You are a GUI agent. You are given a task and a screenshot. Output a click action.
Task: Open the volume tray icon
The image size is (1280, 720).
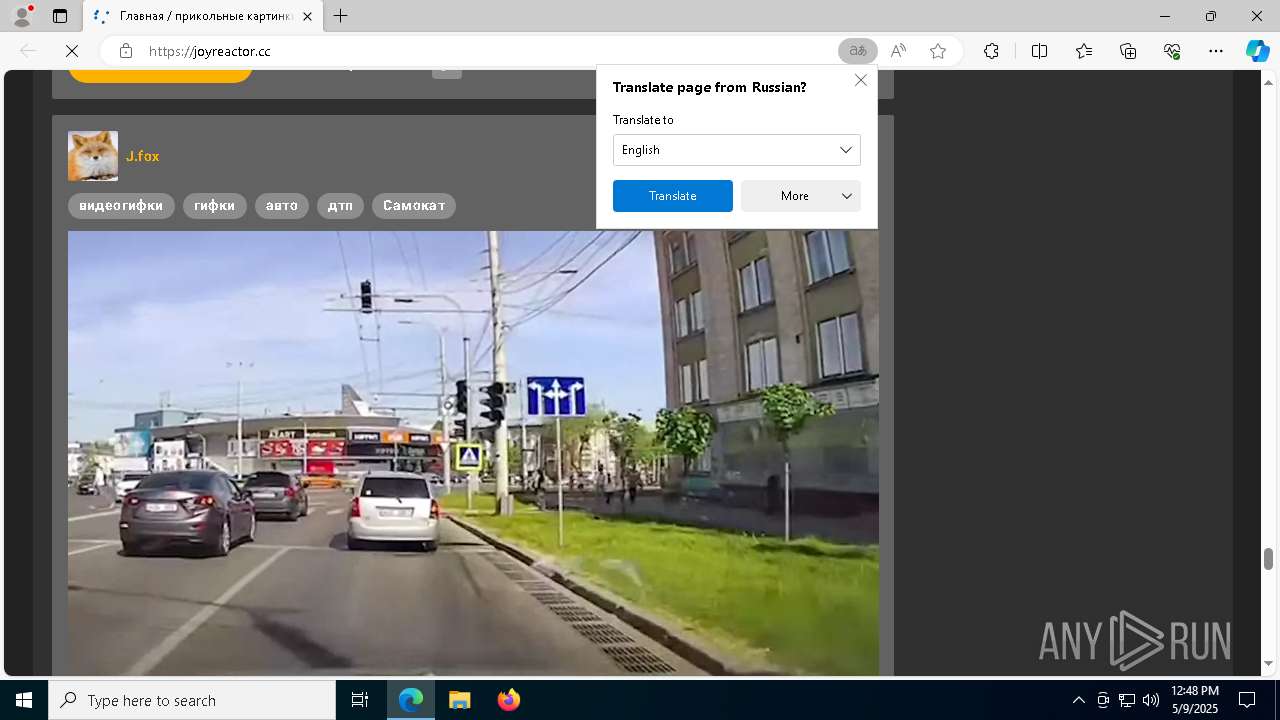1151,700
